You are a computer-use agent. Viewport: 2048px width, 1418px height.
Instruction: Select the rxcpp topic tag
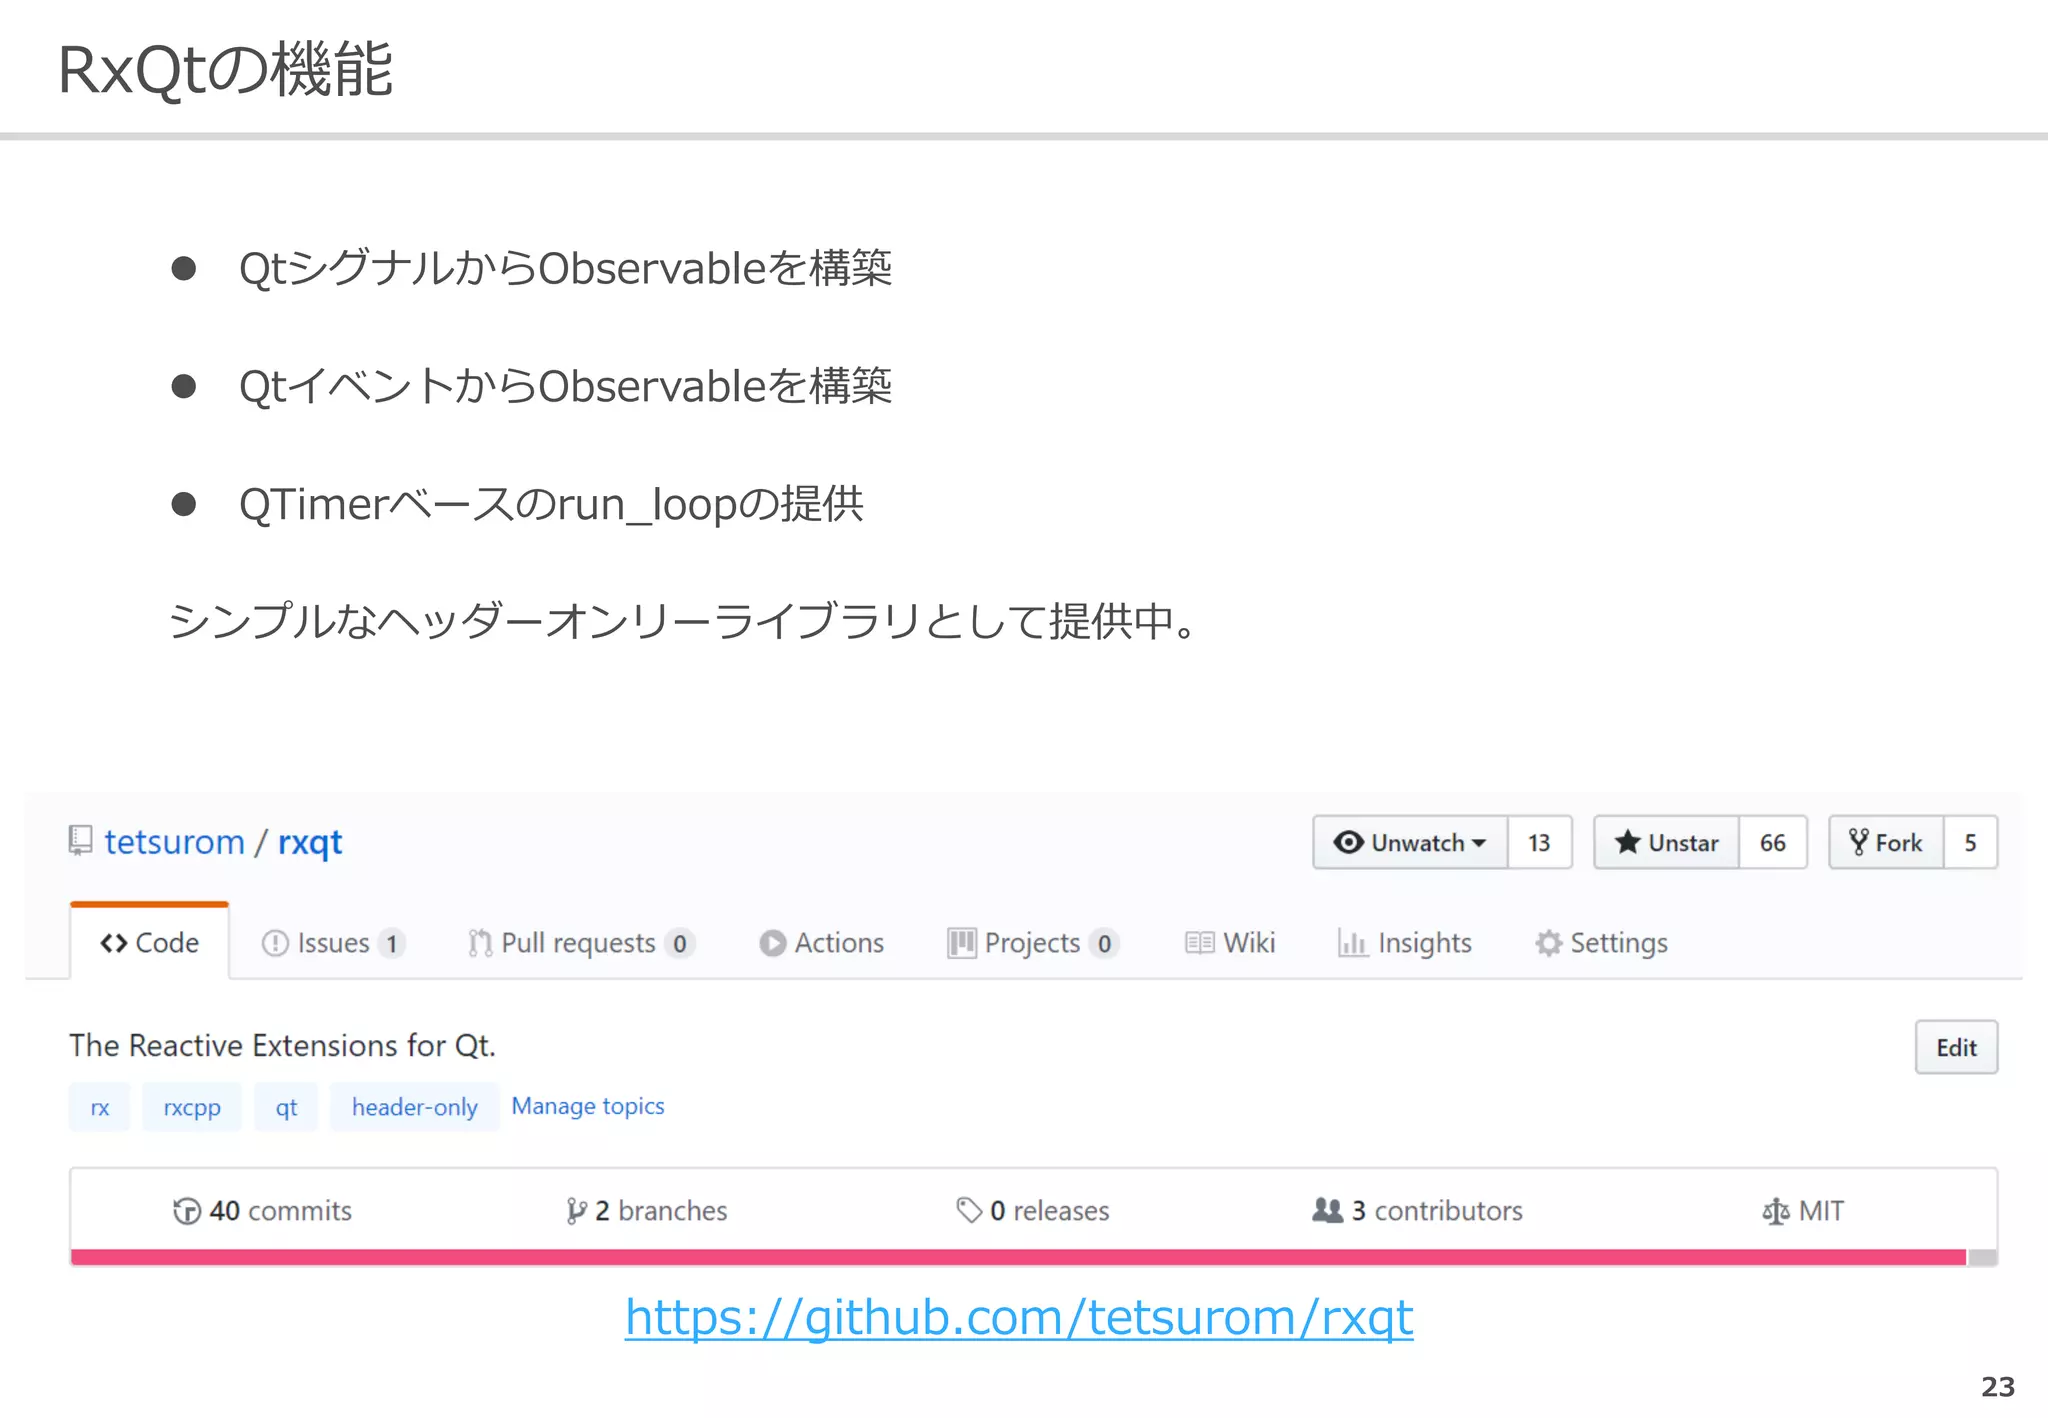(x=192, y=1107)
